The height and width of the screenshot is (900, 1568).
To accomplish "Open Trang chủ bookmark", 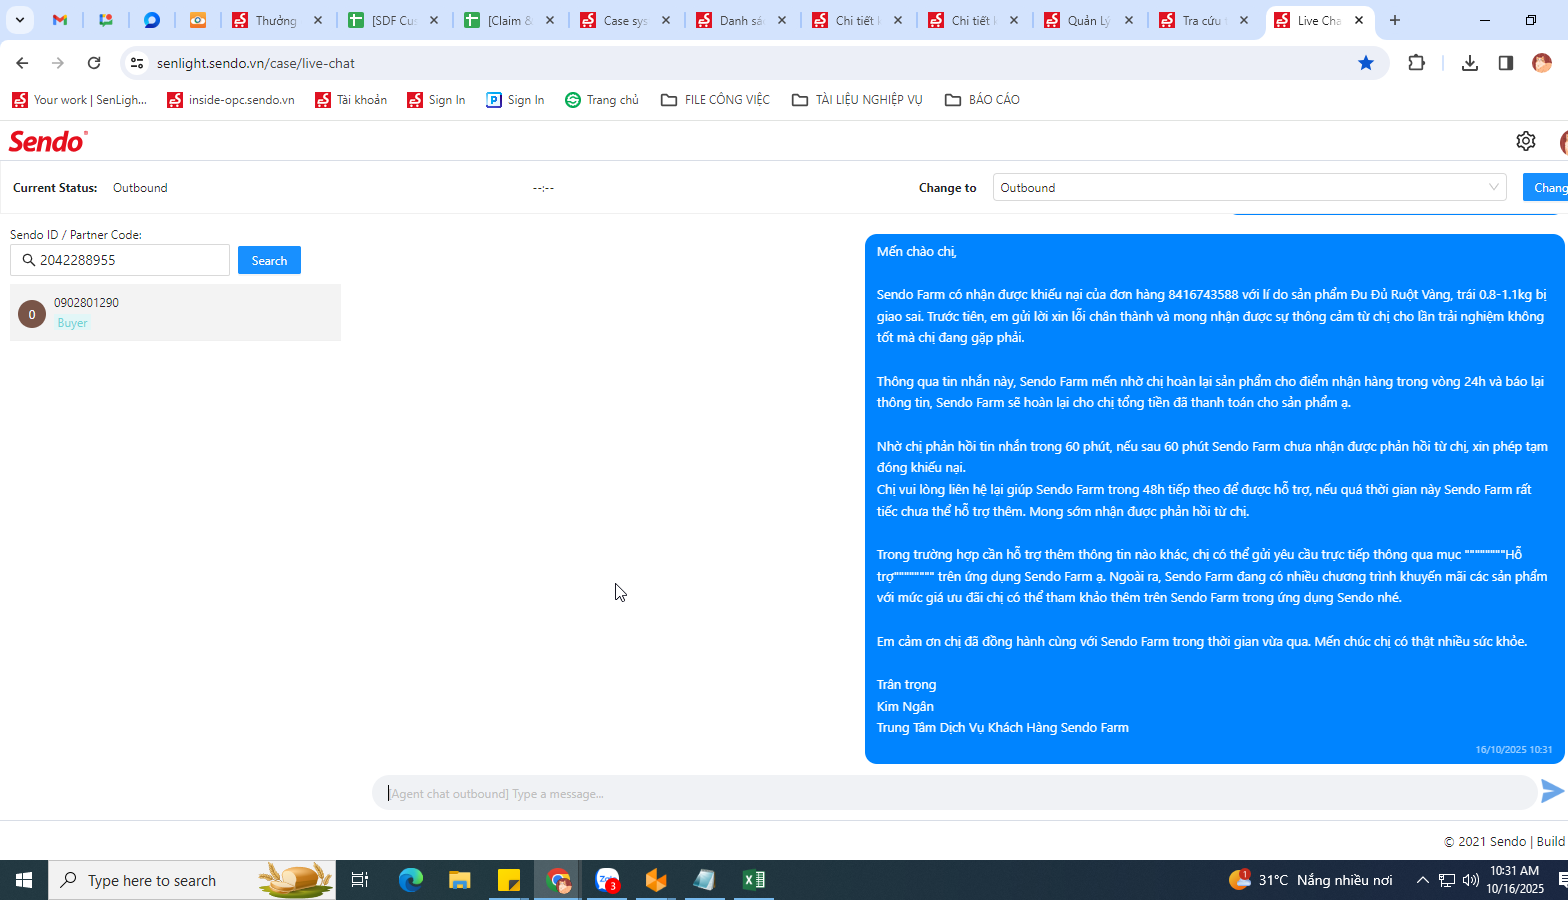I will pos(602,100).
